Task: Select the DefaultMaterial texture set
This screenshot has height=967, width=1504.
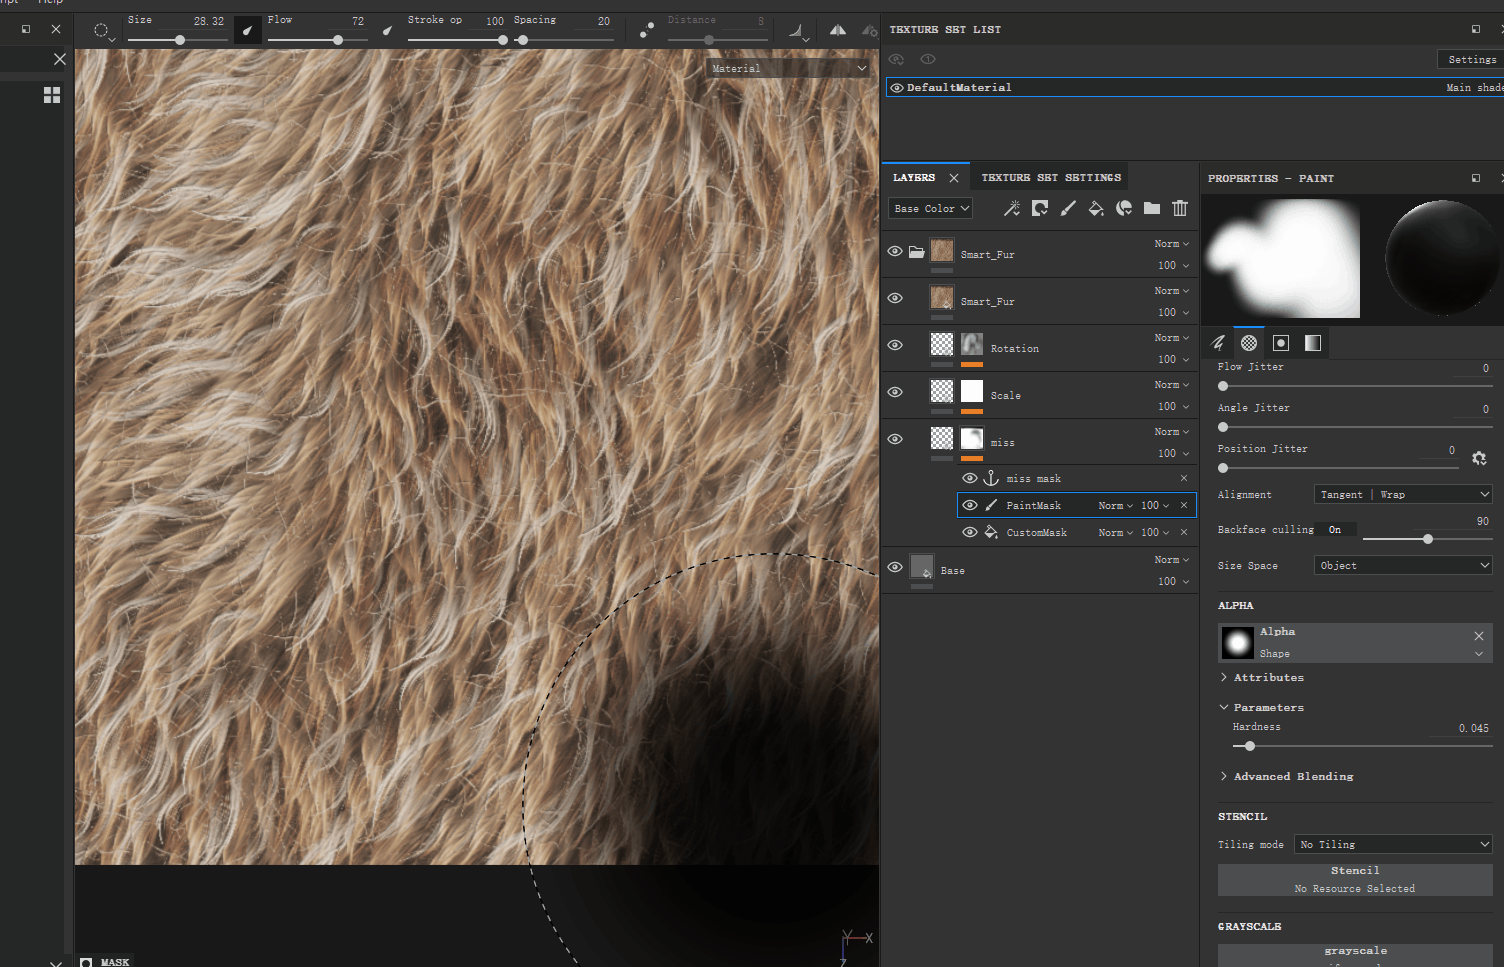Action: 1195,88
